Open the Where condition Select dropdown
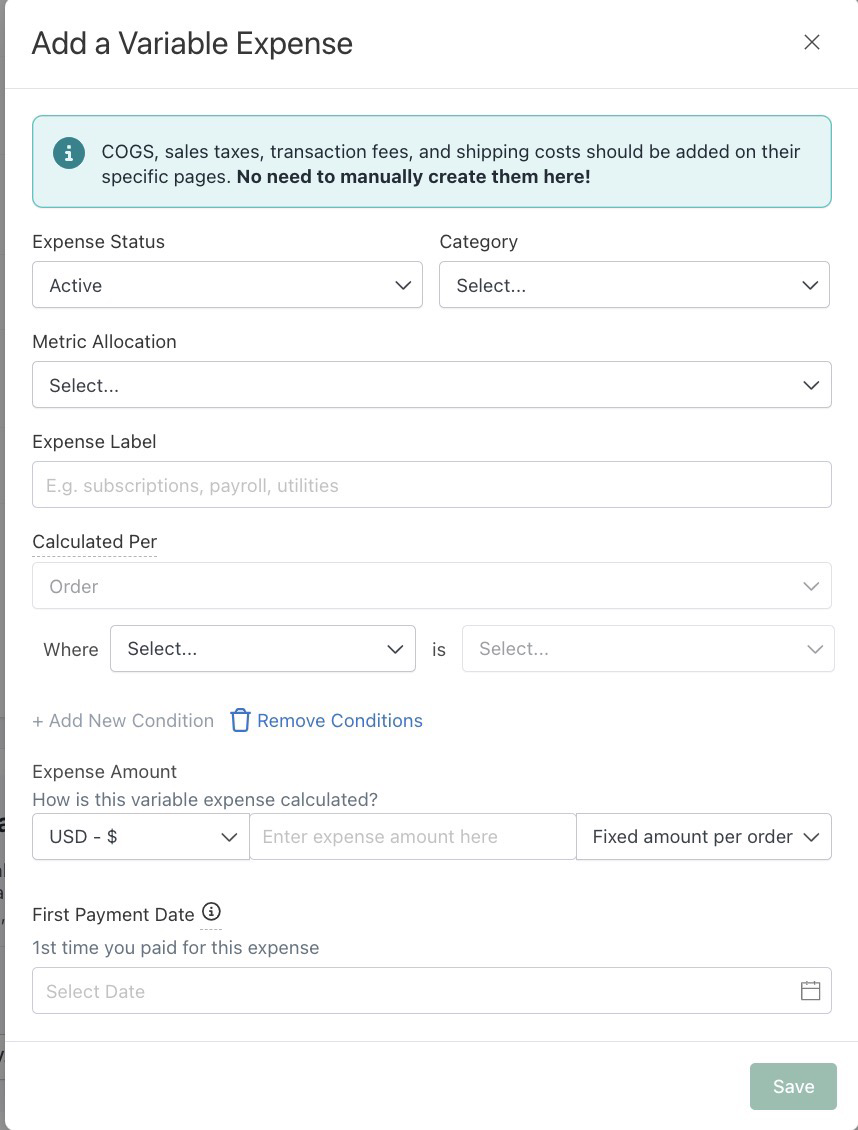 pos(263,649)
